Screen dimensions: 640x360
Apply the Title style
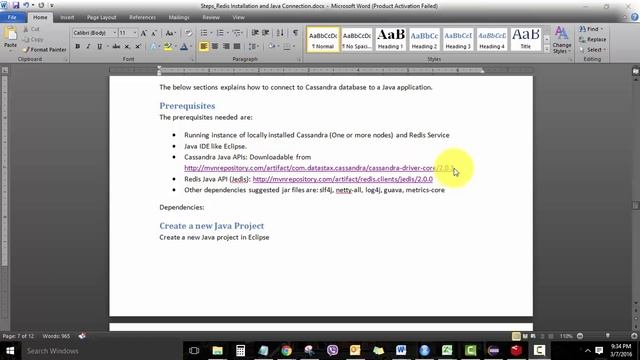(x=526, y=40)
